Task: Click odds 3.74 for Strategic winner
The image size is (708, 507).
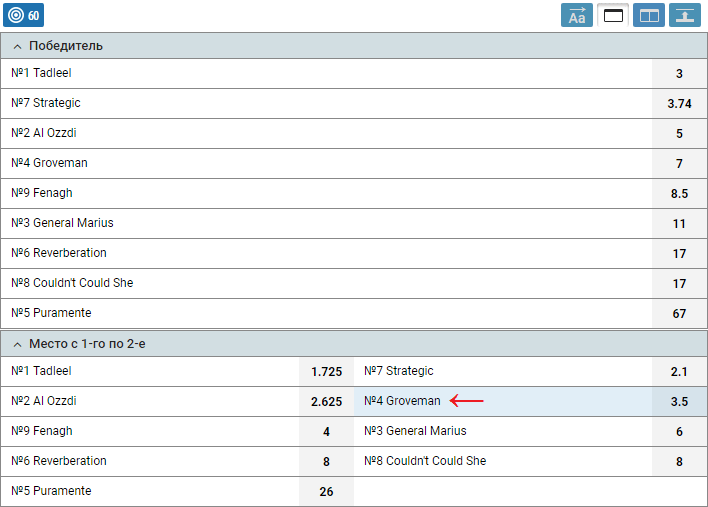Action: 679,103
